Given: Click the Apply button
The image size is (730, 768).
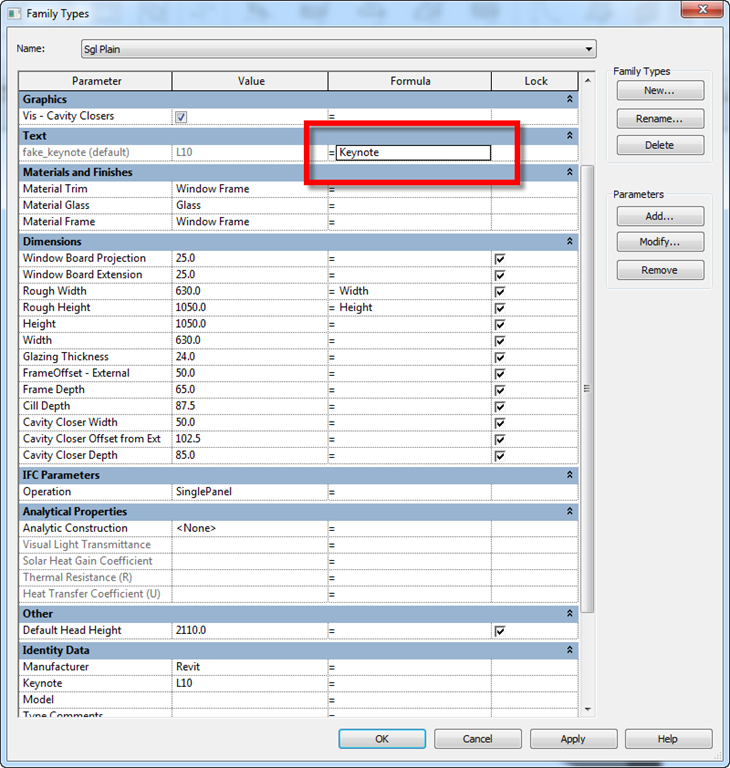Looking at the screenshot, I should coord(573,739).
